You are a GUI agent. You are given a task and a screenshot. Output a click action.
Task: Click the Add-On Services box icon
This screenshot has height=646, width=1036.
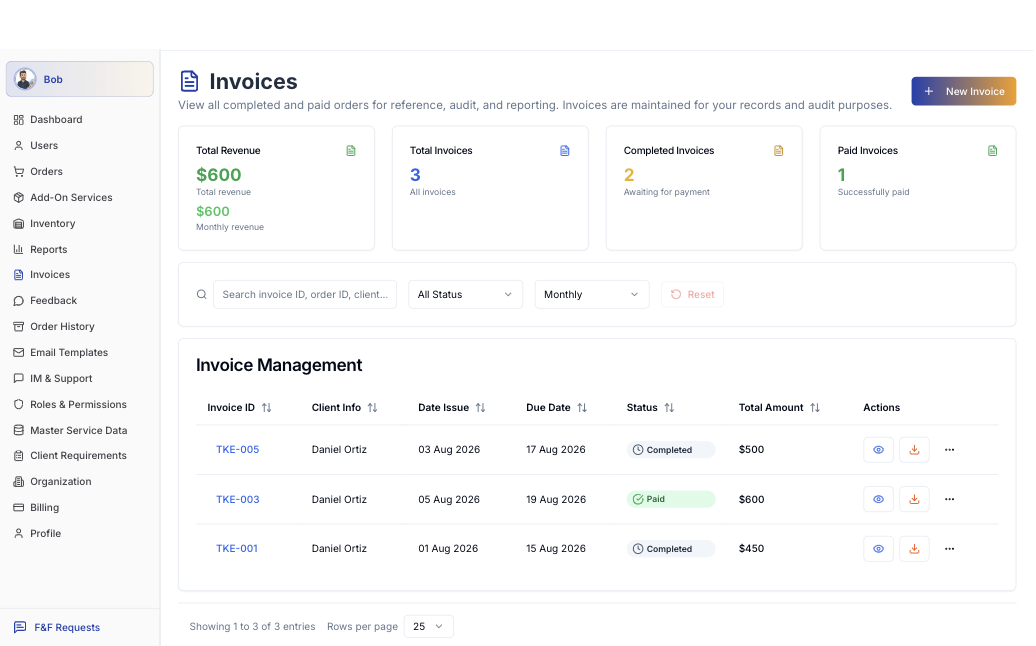tap(18, 197)
